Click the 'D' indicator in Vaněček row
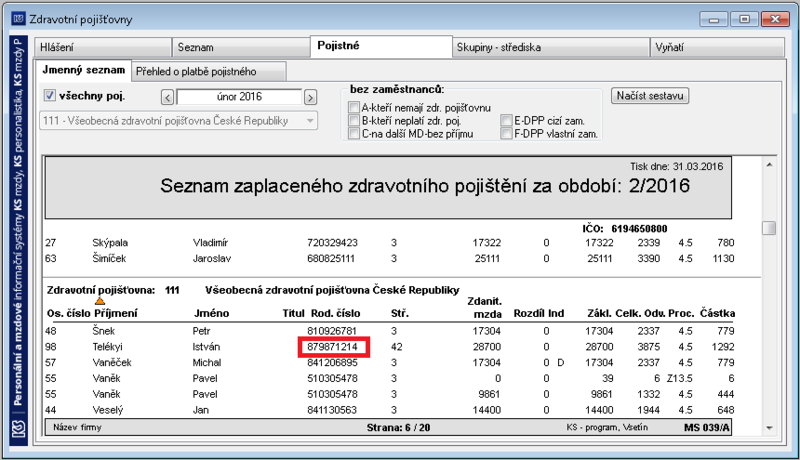Image resolution: width=800 pixels, height=460 pixels. pos(561,363)
